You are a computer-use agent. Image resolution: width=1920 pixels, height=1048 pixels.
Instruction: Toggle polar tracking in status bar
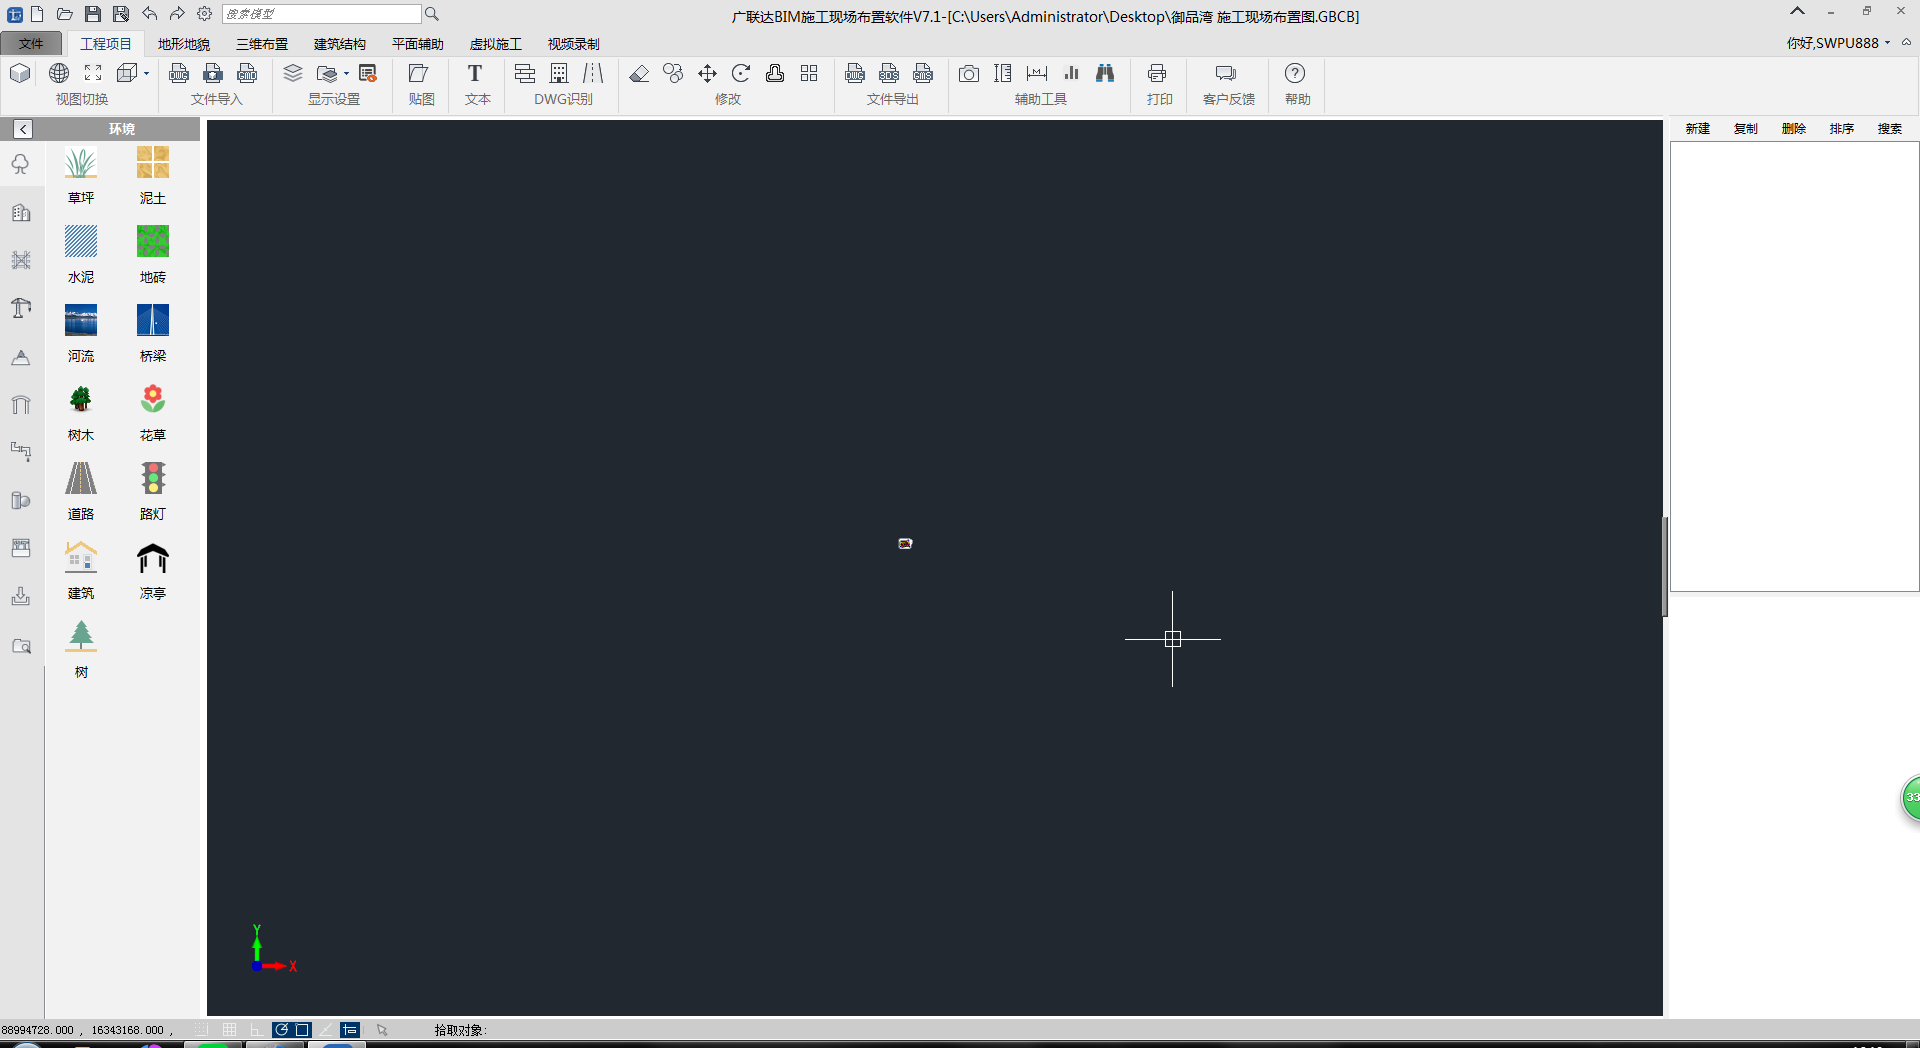point(281,1030)
